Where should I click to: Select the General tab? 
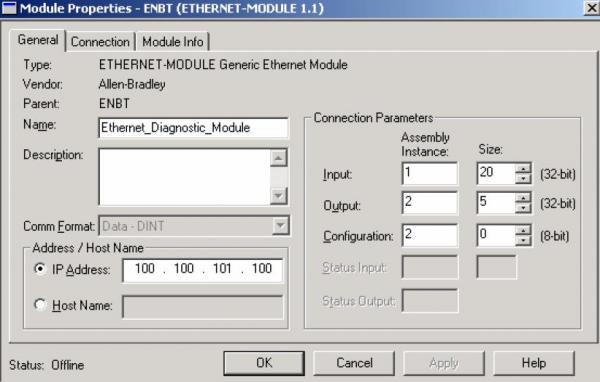coord(38,40)
